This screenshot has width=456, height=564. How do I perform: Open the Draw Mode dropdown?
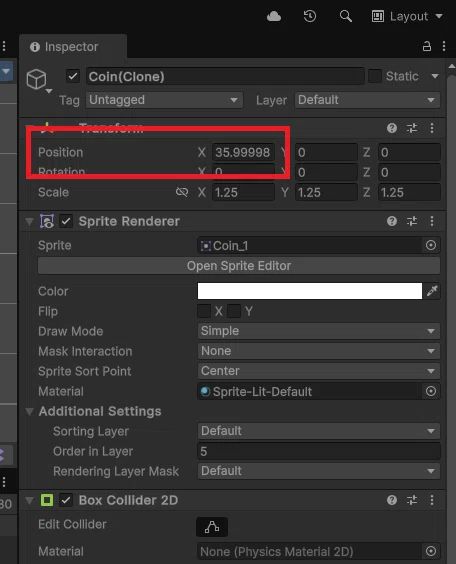319,331
